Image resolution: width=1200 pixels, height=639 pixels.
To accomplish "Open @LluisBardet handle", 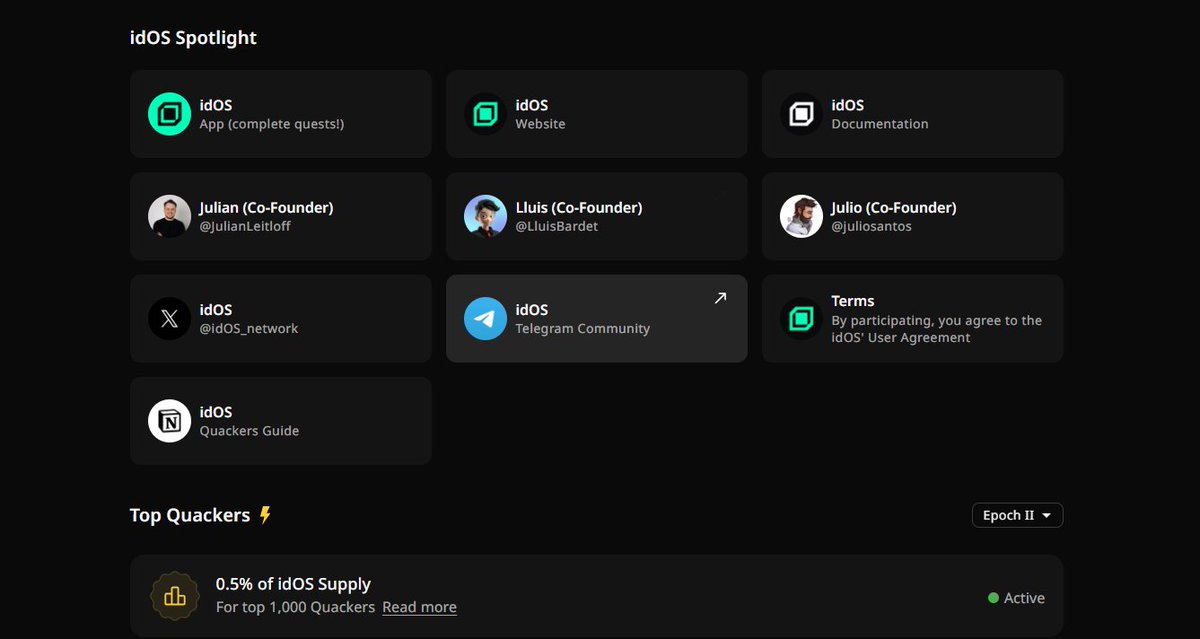I will tap(558, 226).
